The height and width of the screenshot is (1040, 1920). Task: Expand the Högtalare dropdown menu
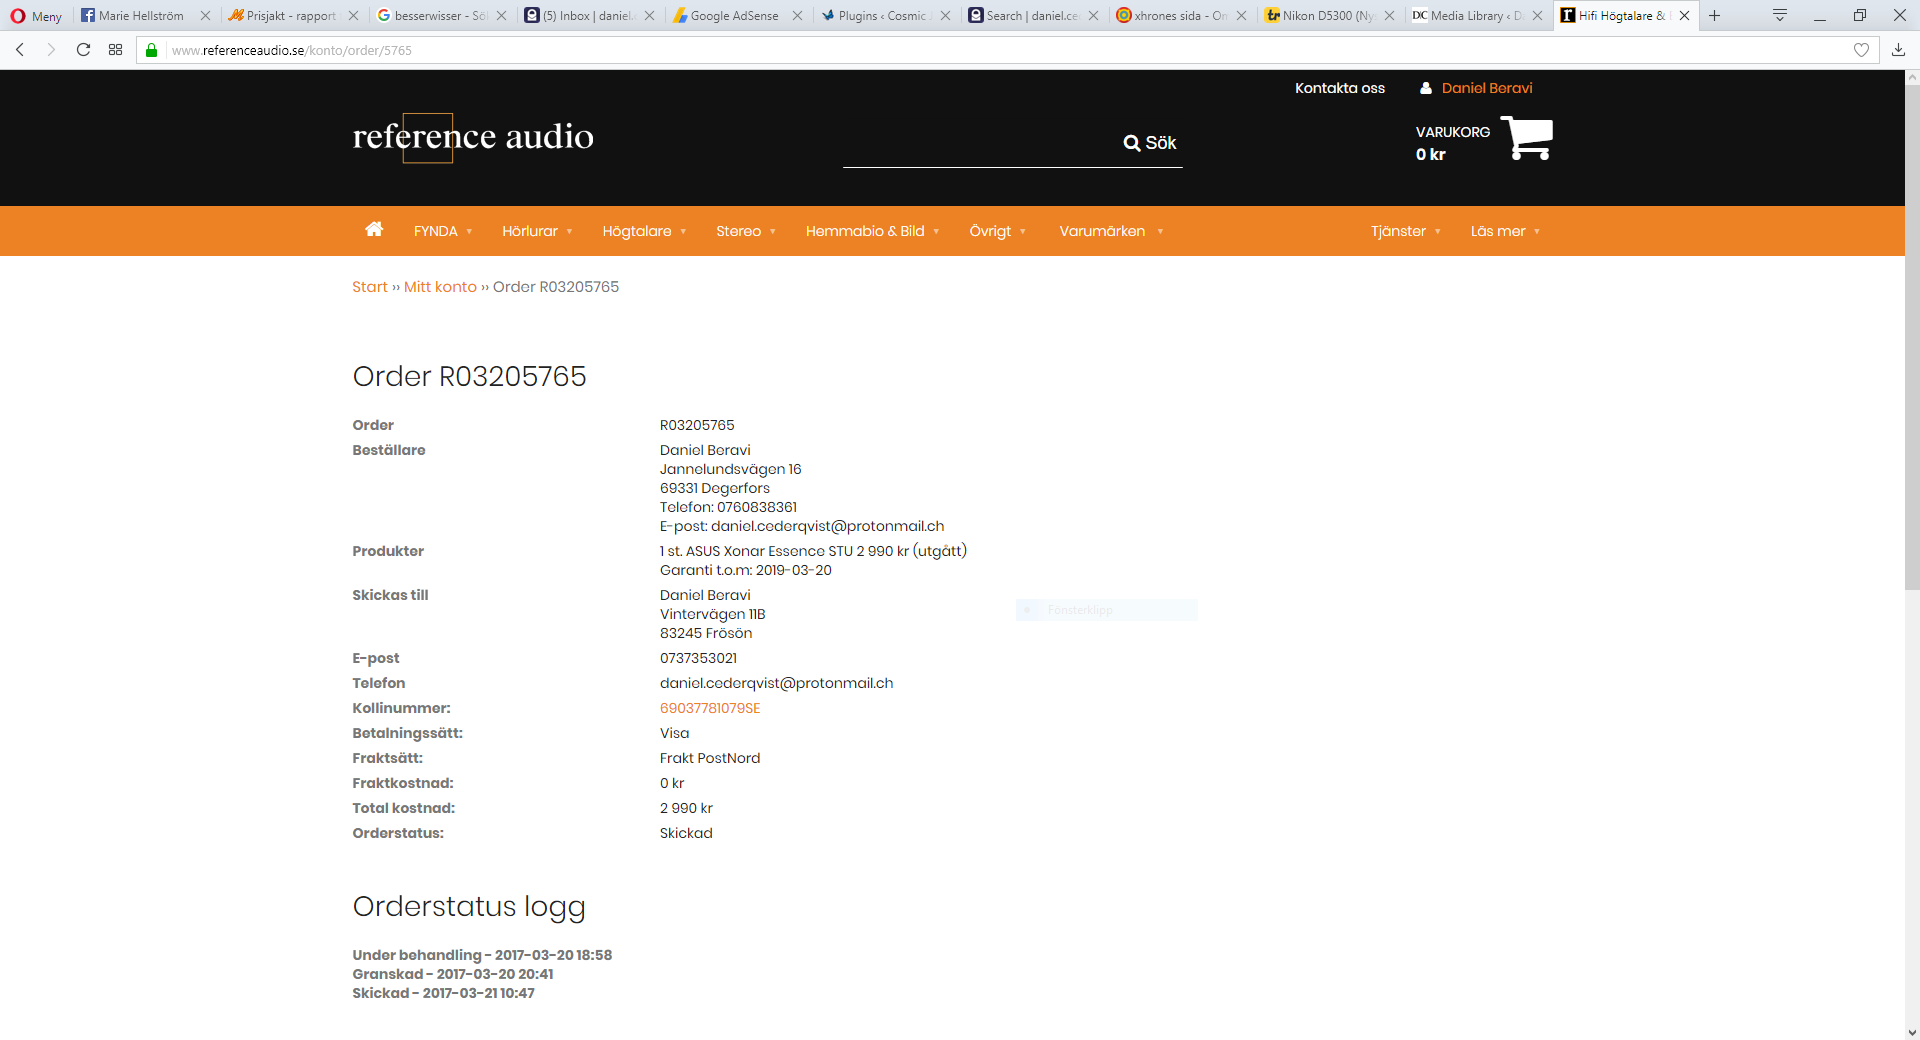point(644,231)
